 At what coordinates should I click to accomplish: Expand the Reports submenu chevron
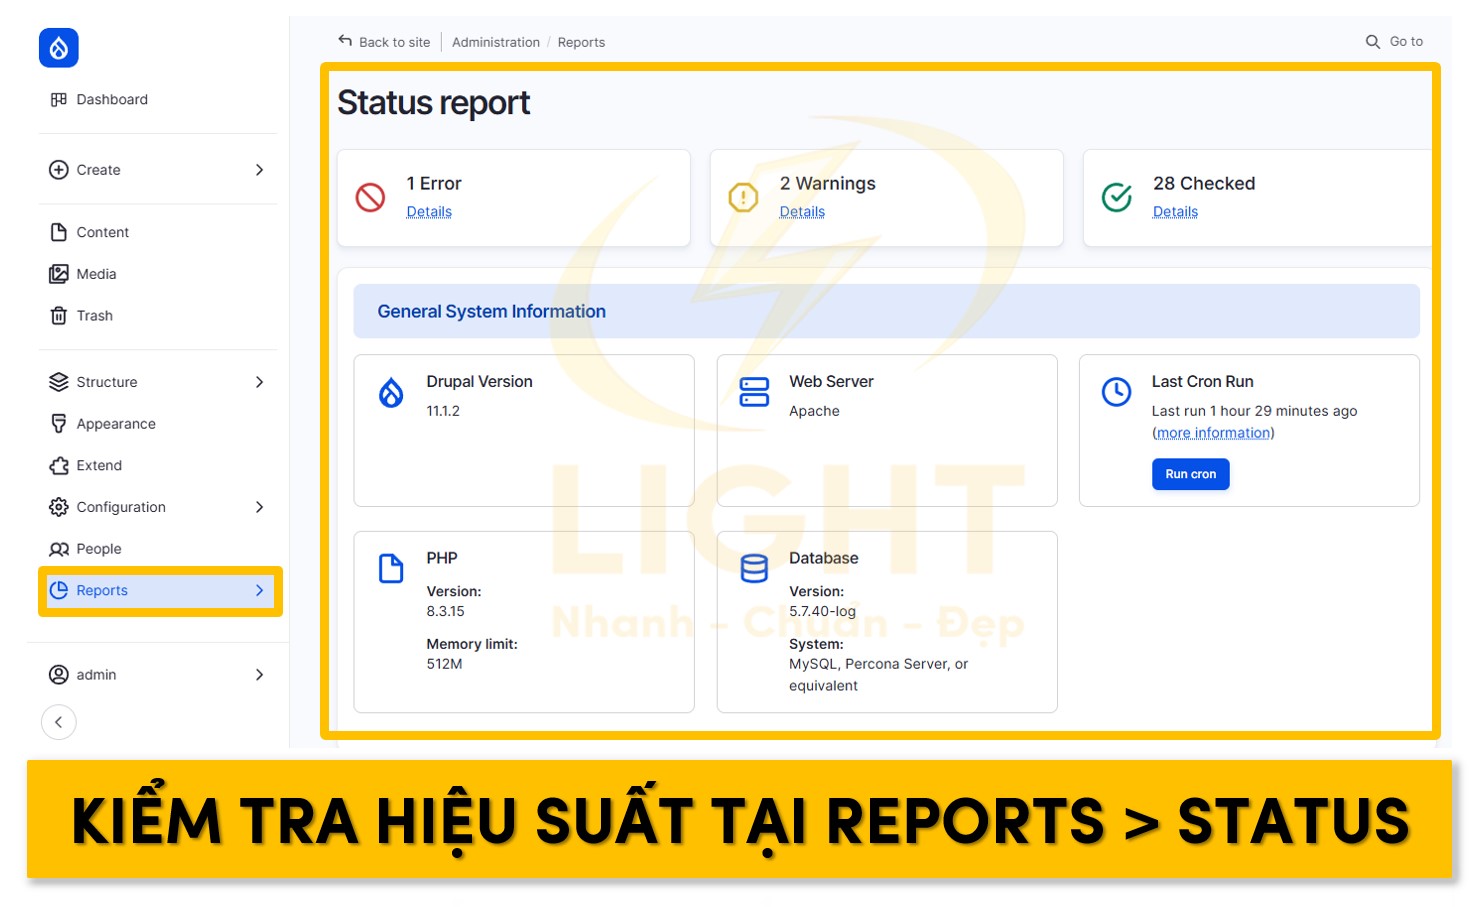[260, 590]
